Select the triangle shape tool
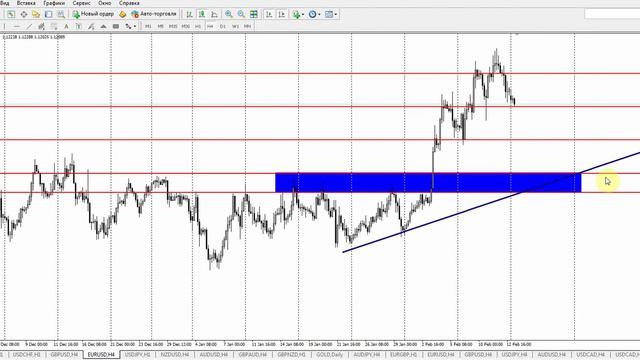 [103, 26]
